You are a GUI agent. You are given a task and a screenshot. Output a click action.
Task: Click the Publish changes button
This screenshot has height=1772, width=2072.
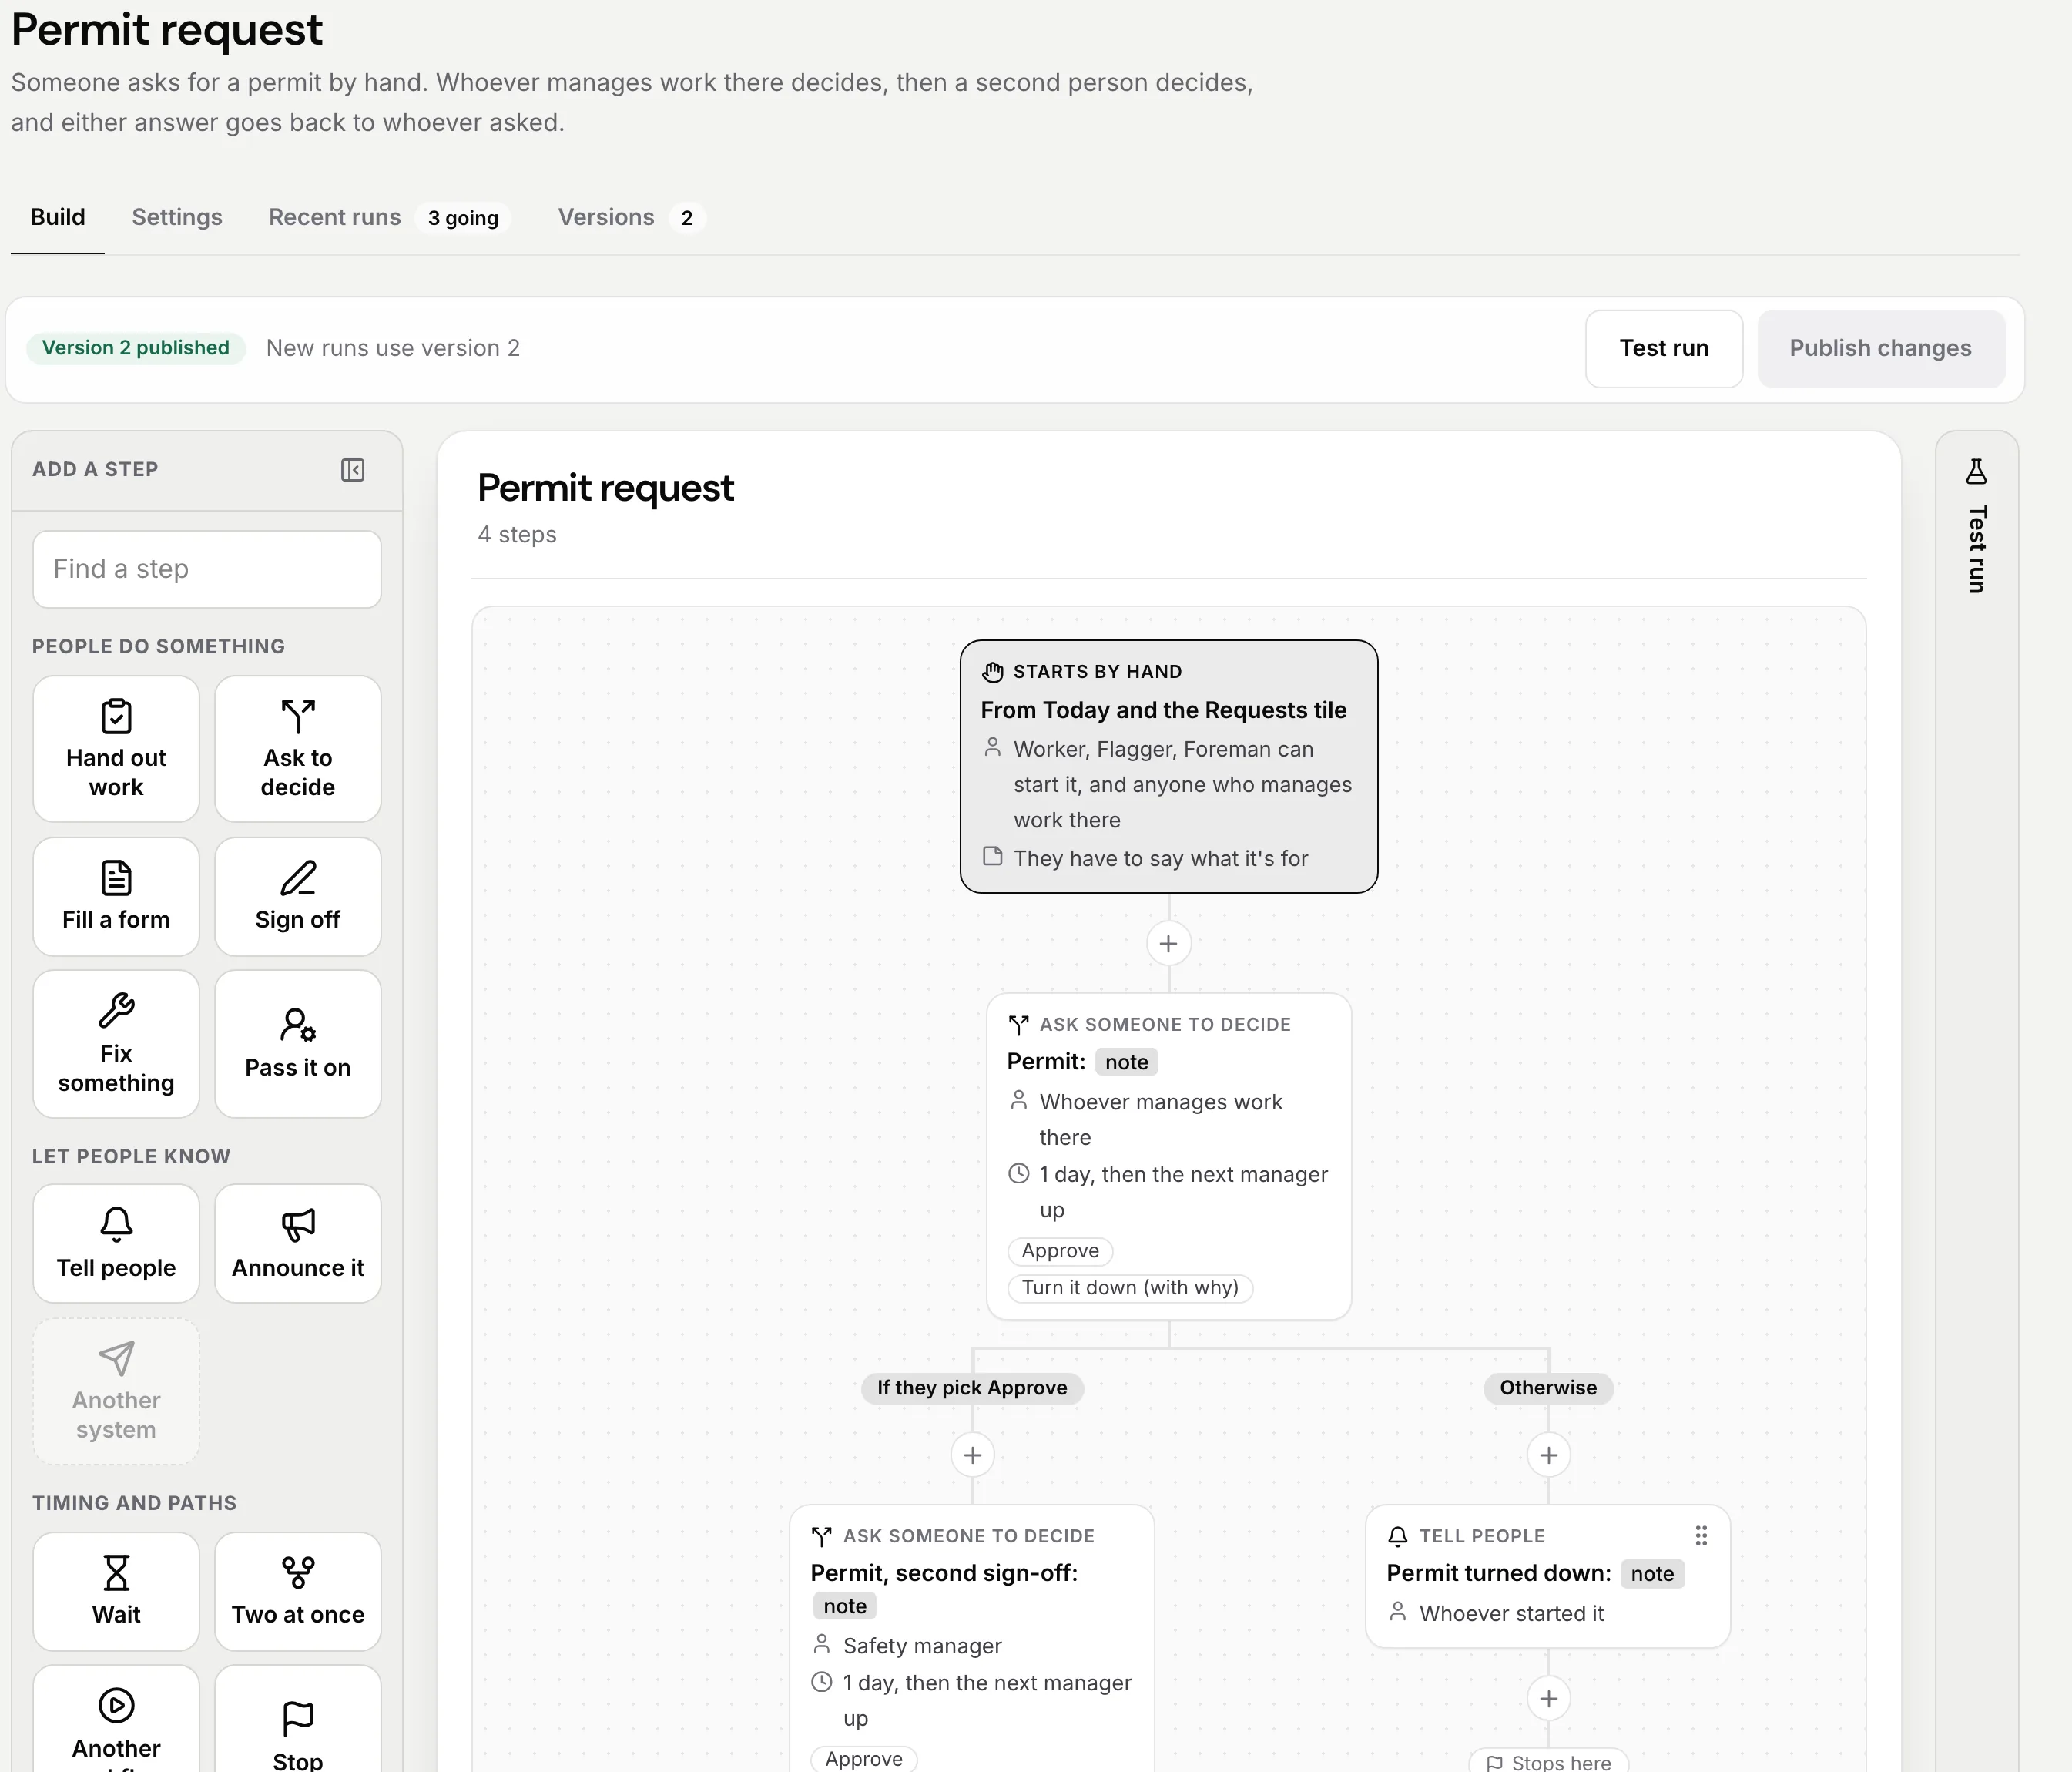pos(1881,348)
